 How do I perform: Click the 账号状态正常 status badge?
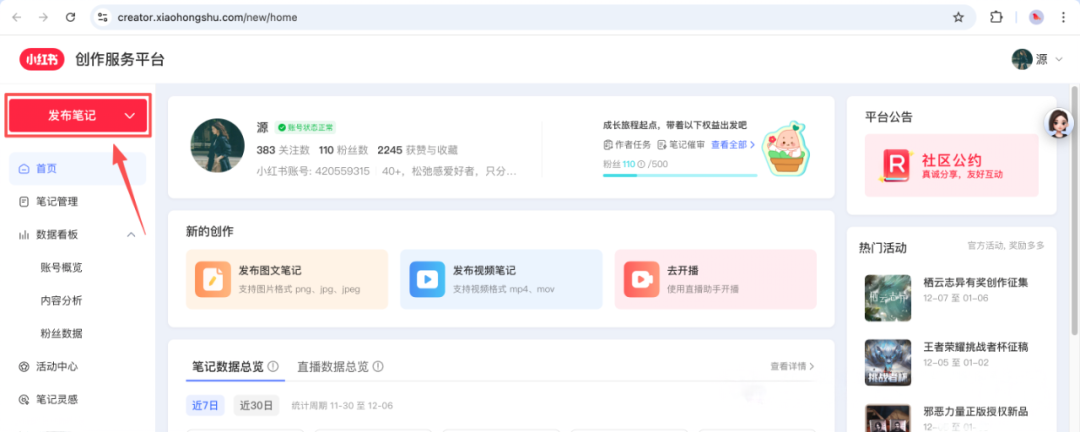pos(305,127)
